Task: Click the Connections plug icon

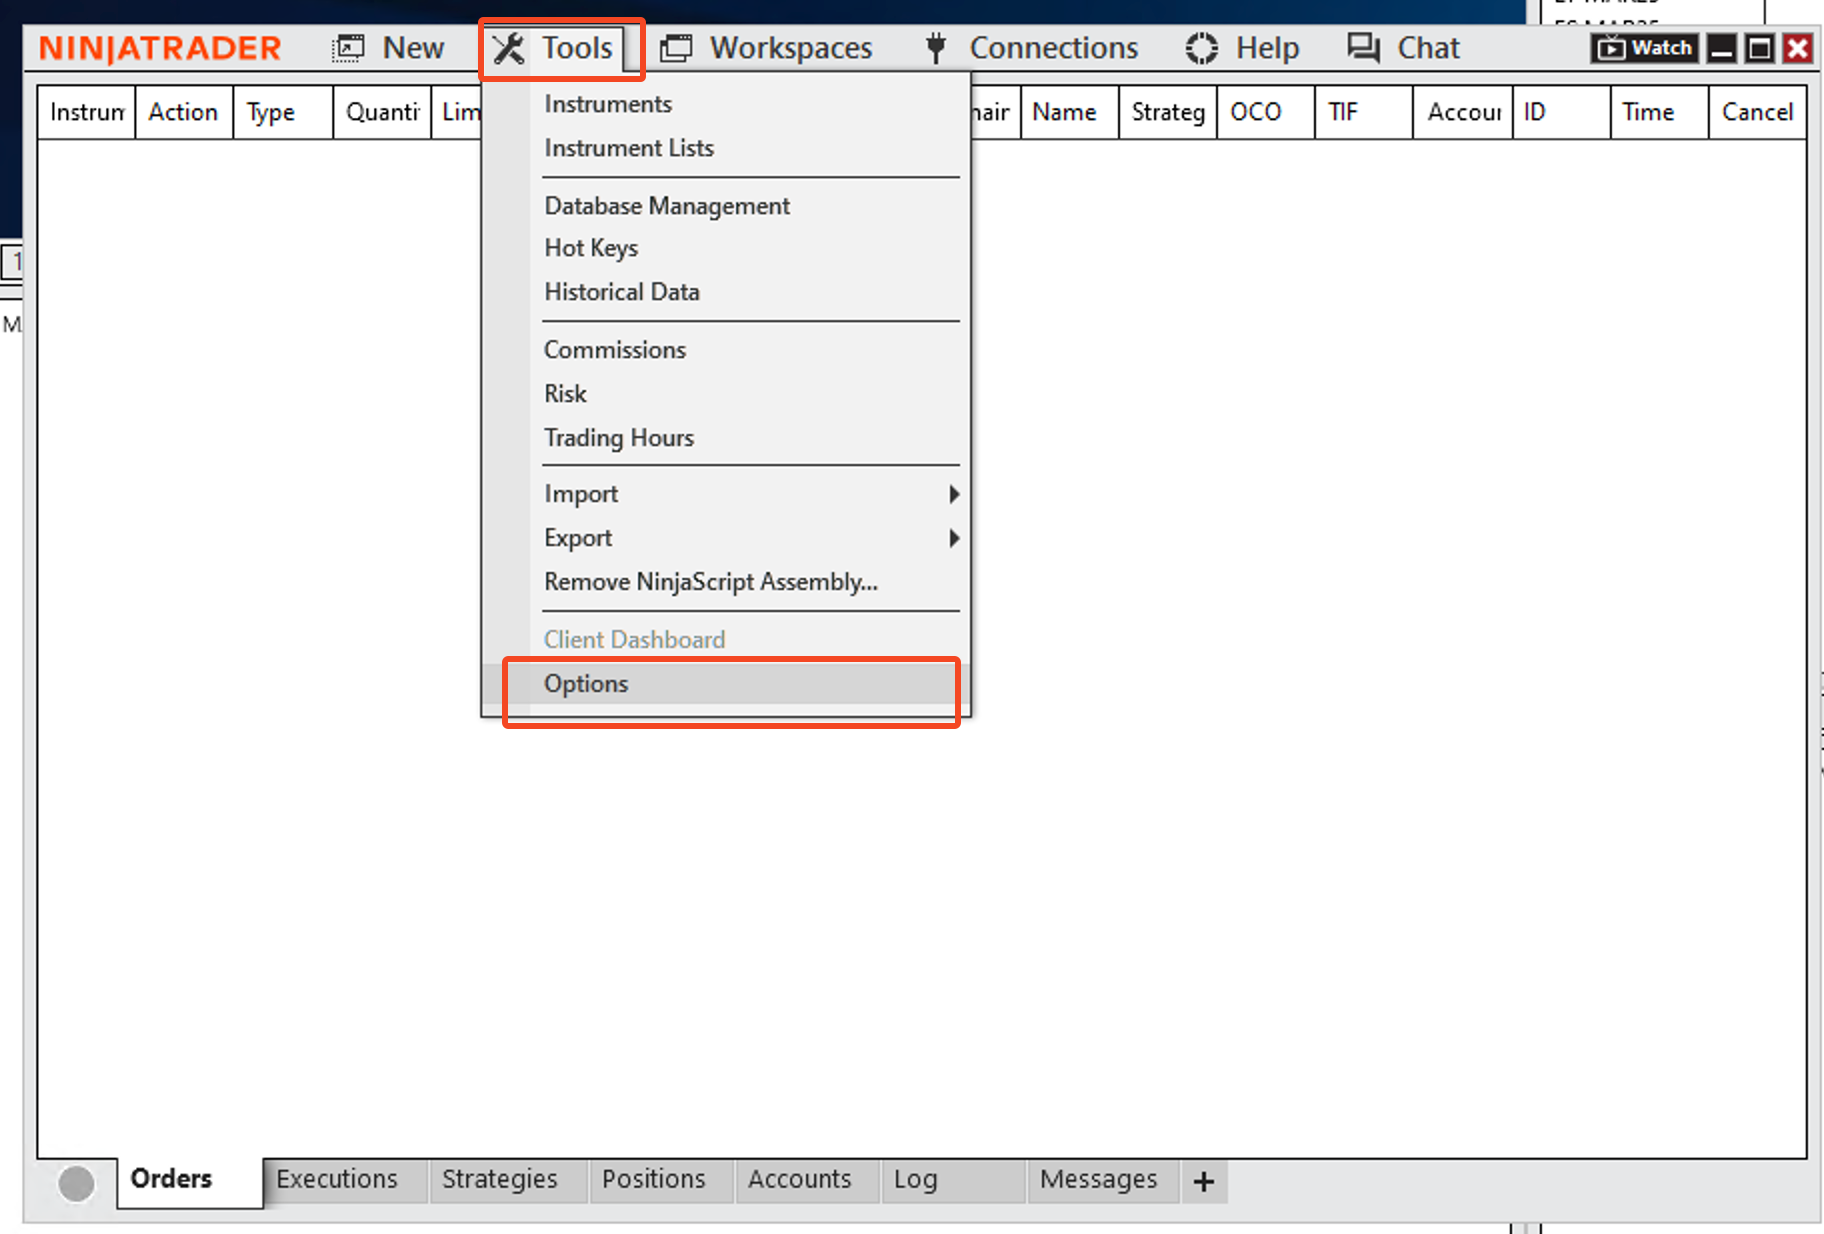Action: [x=936, y=48]
